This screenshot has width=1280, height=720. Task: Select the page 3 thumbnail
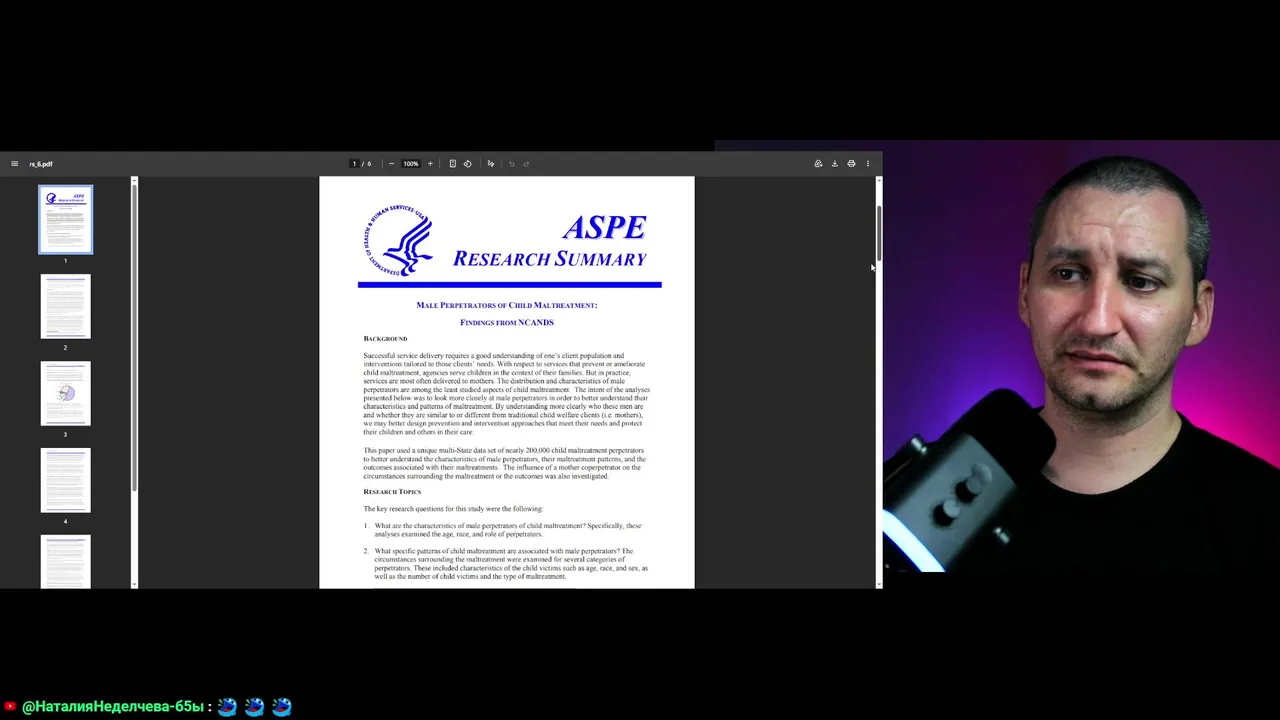(x=65, y=393)
